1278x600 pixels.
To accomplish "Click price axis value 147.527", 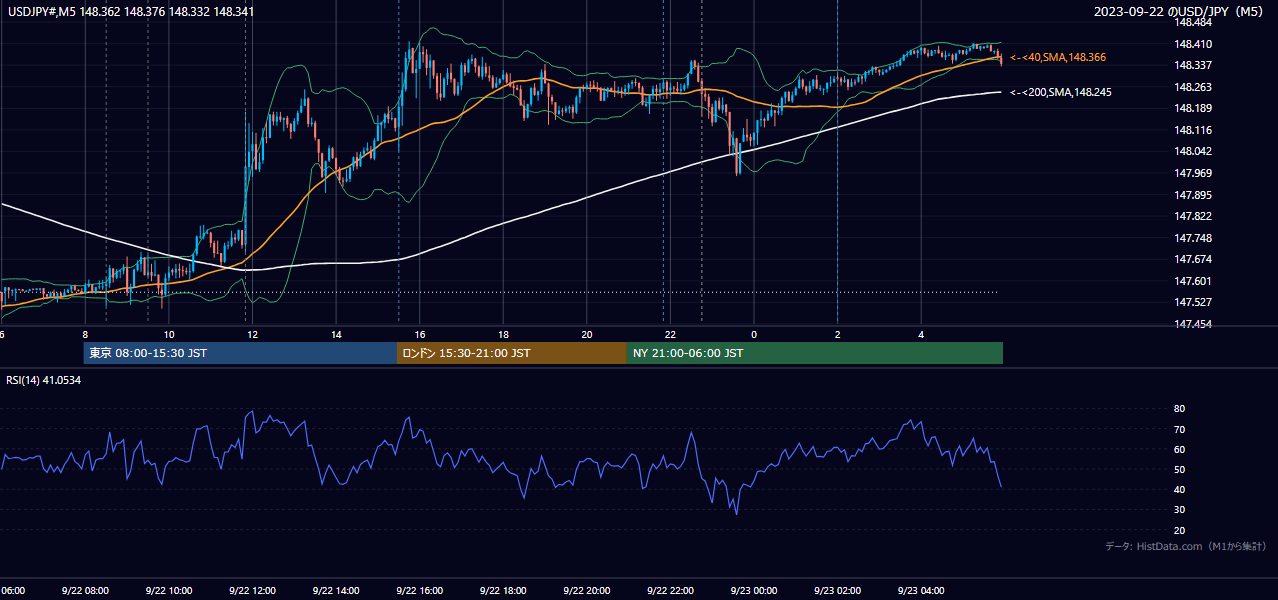I will [x=1194, y=302].
